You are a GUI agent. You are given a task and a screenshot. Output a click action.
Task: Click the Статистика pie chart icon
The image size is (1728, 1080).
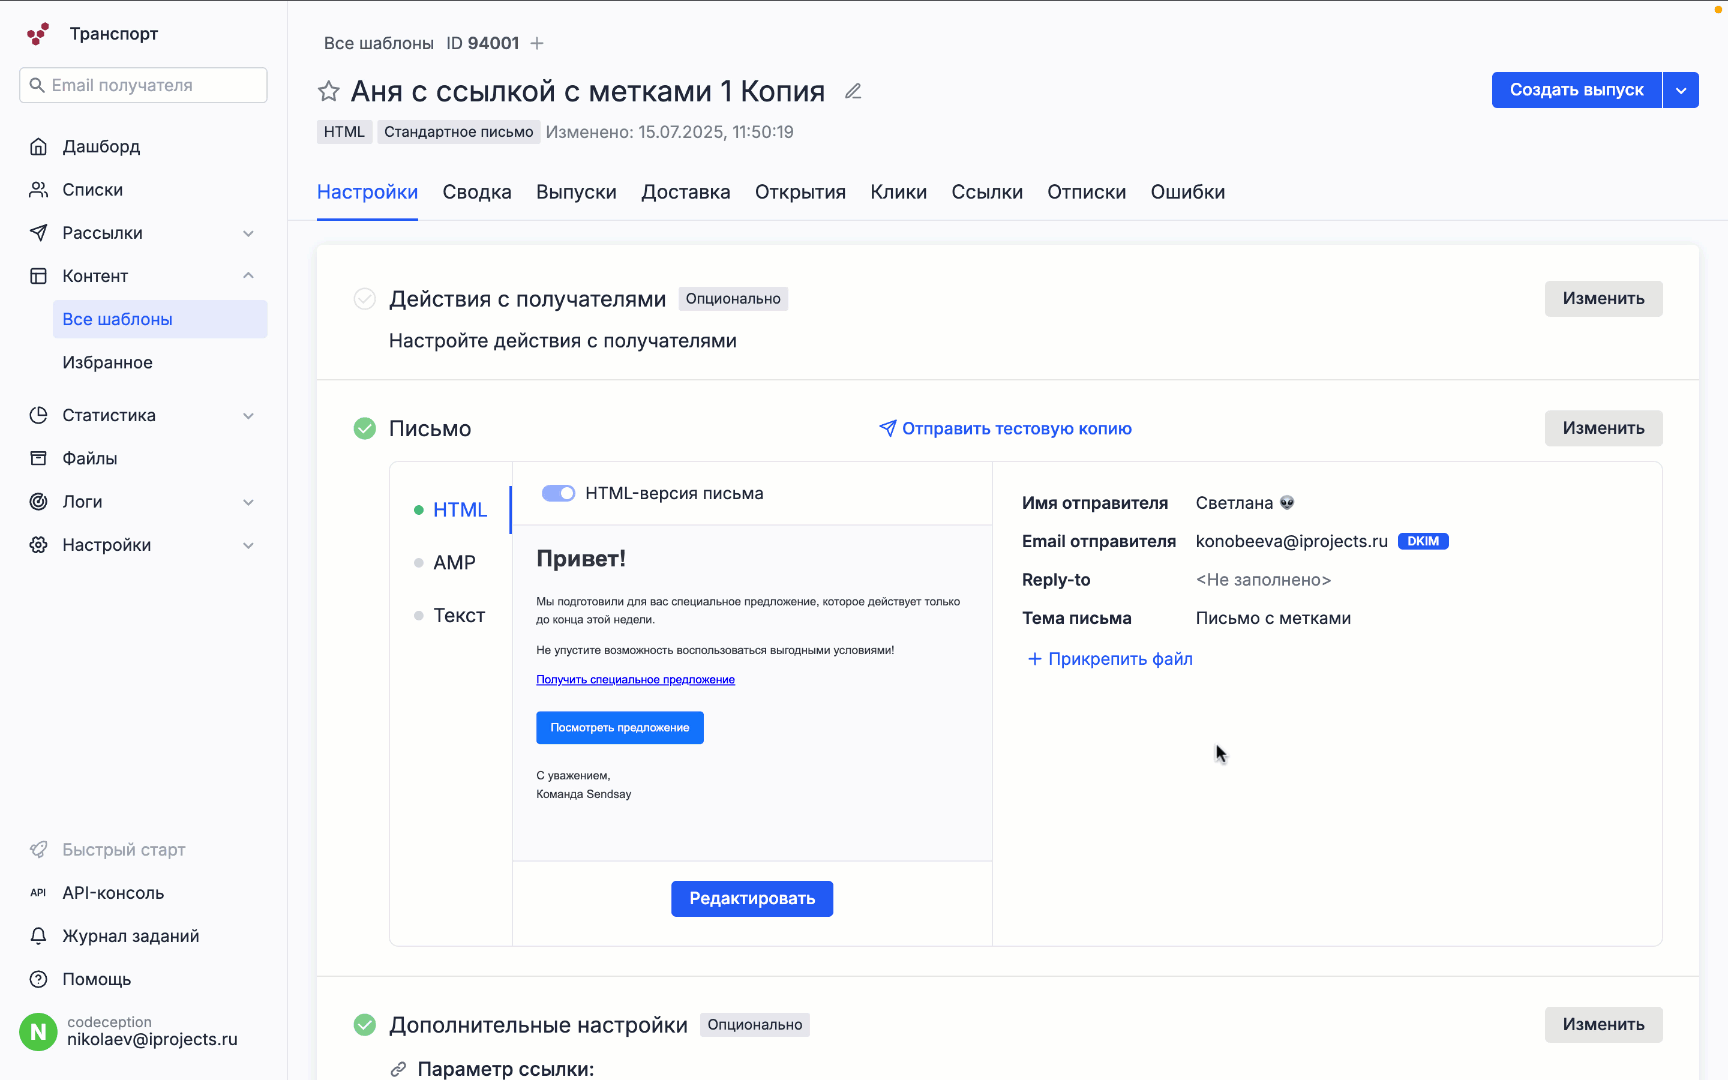(x=38, y=415)
